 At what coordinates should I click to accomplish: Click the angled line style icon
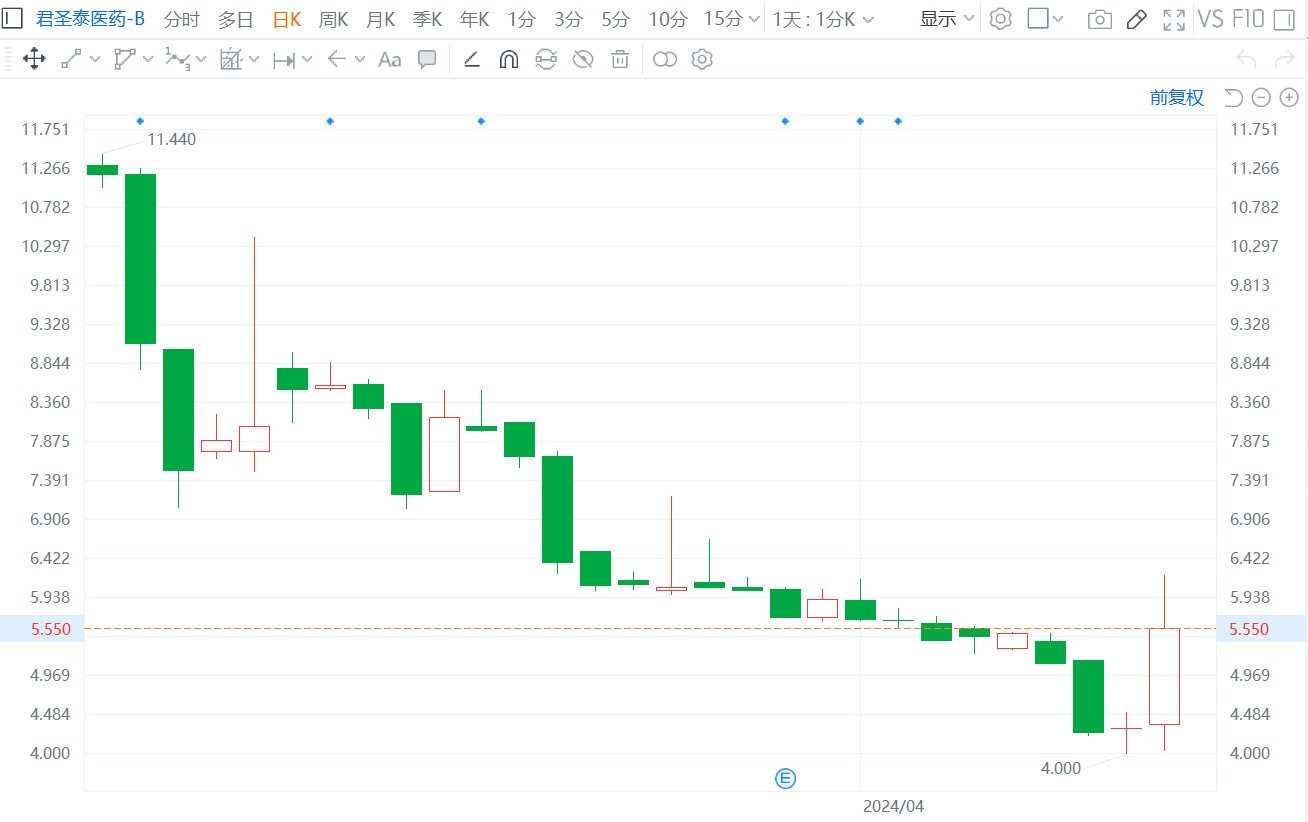(x=471, y=60)
